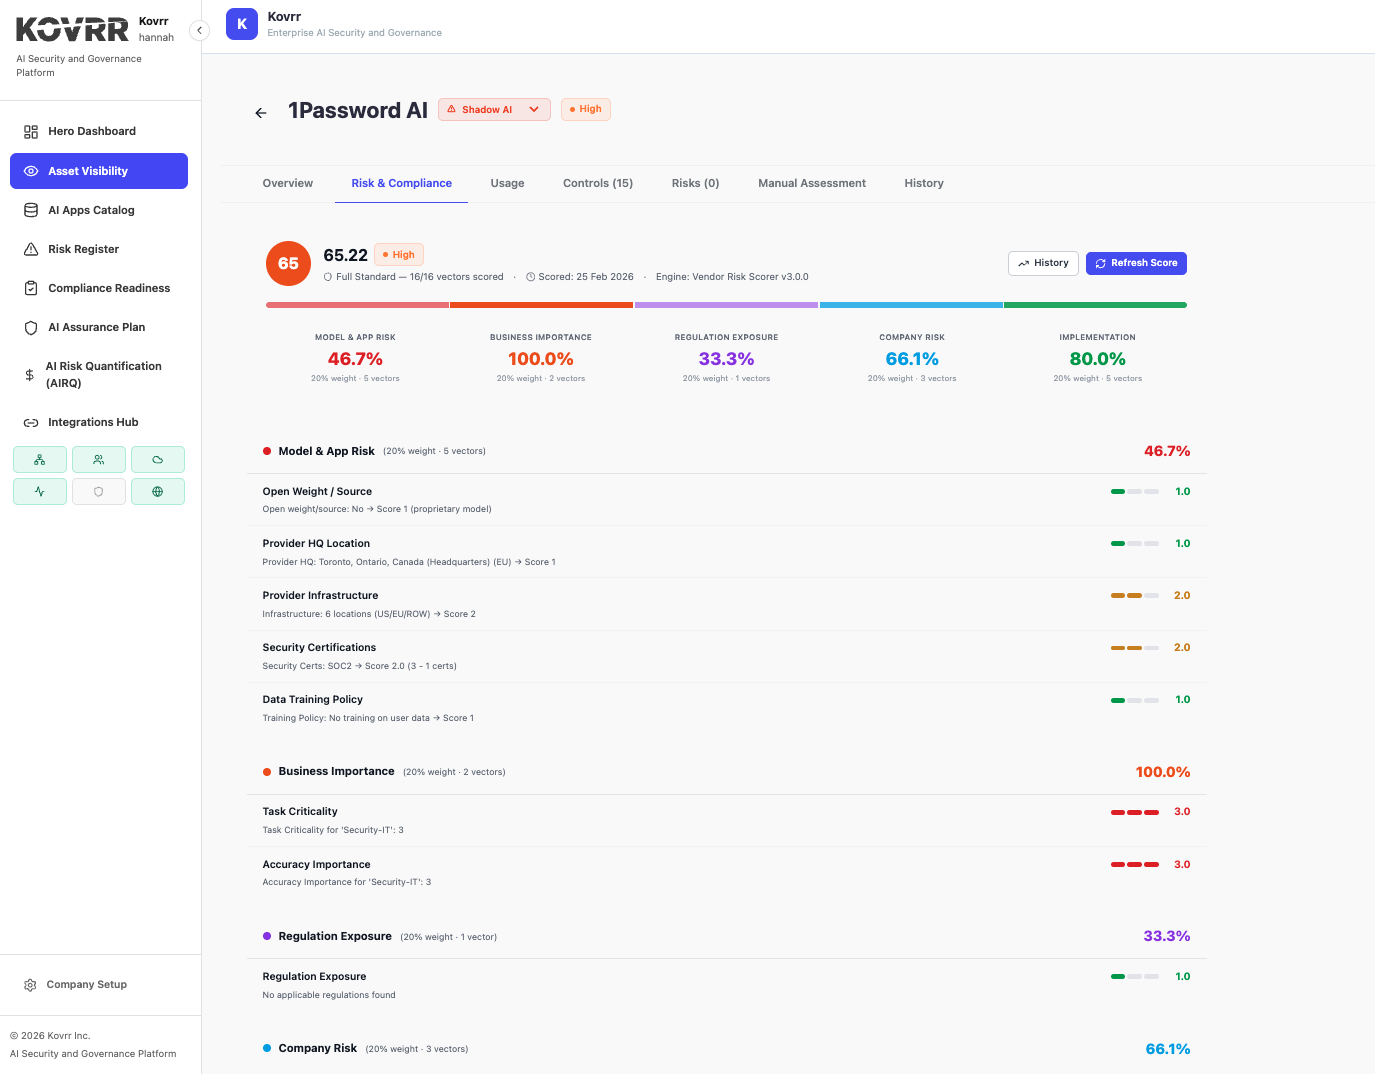This screenshot has width=1375, height=1074.
Task: Click the Accuracy Importance row
Action: coord(726,873)
